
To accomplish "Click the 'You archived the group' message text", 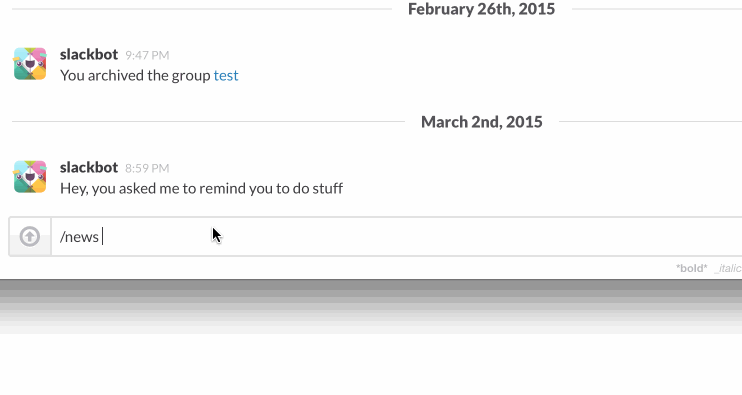I will tap(135, 76).
